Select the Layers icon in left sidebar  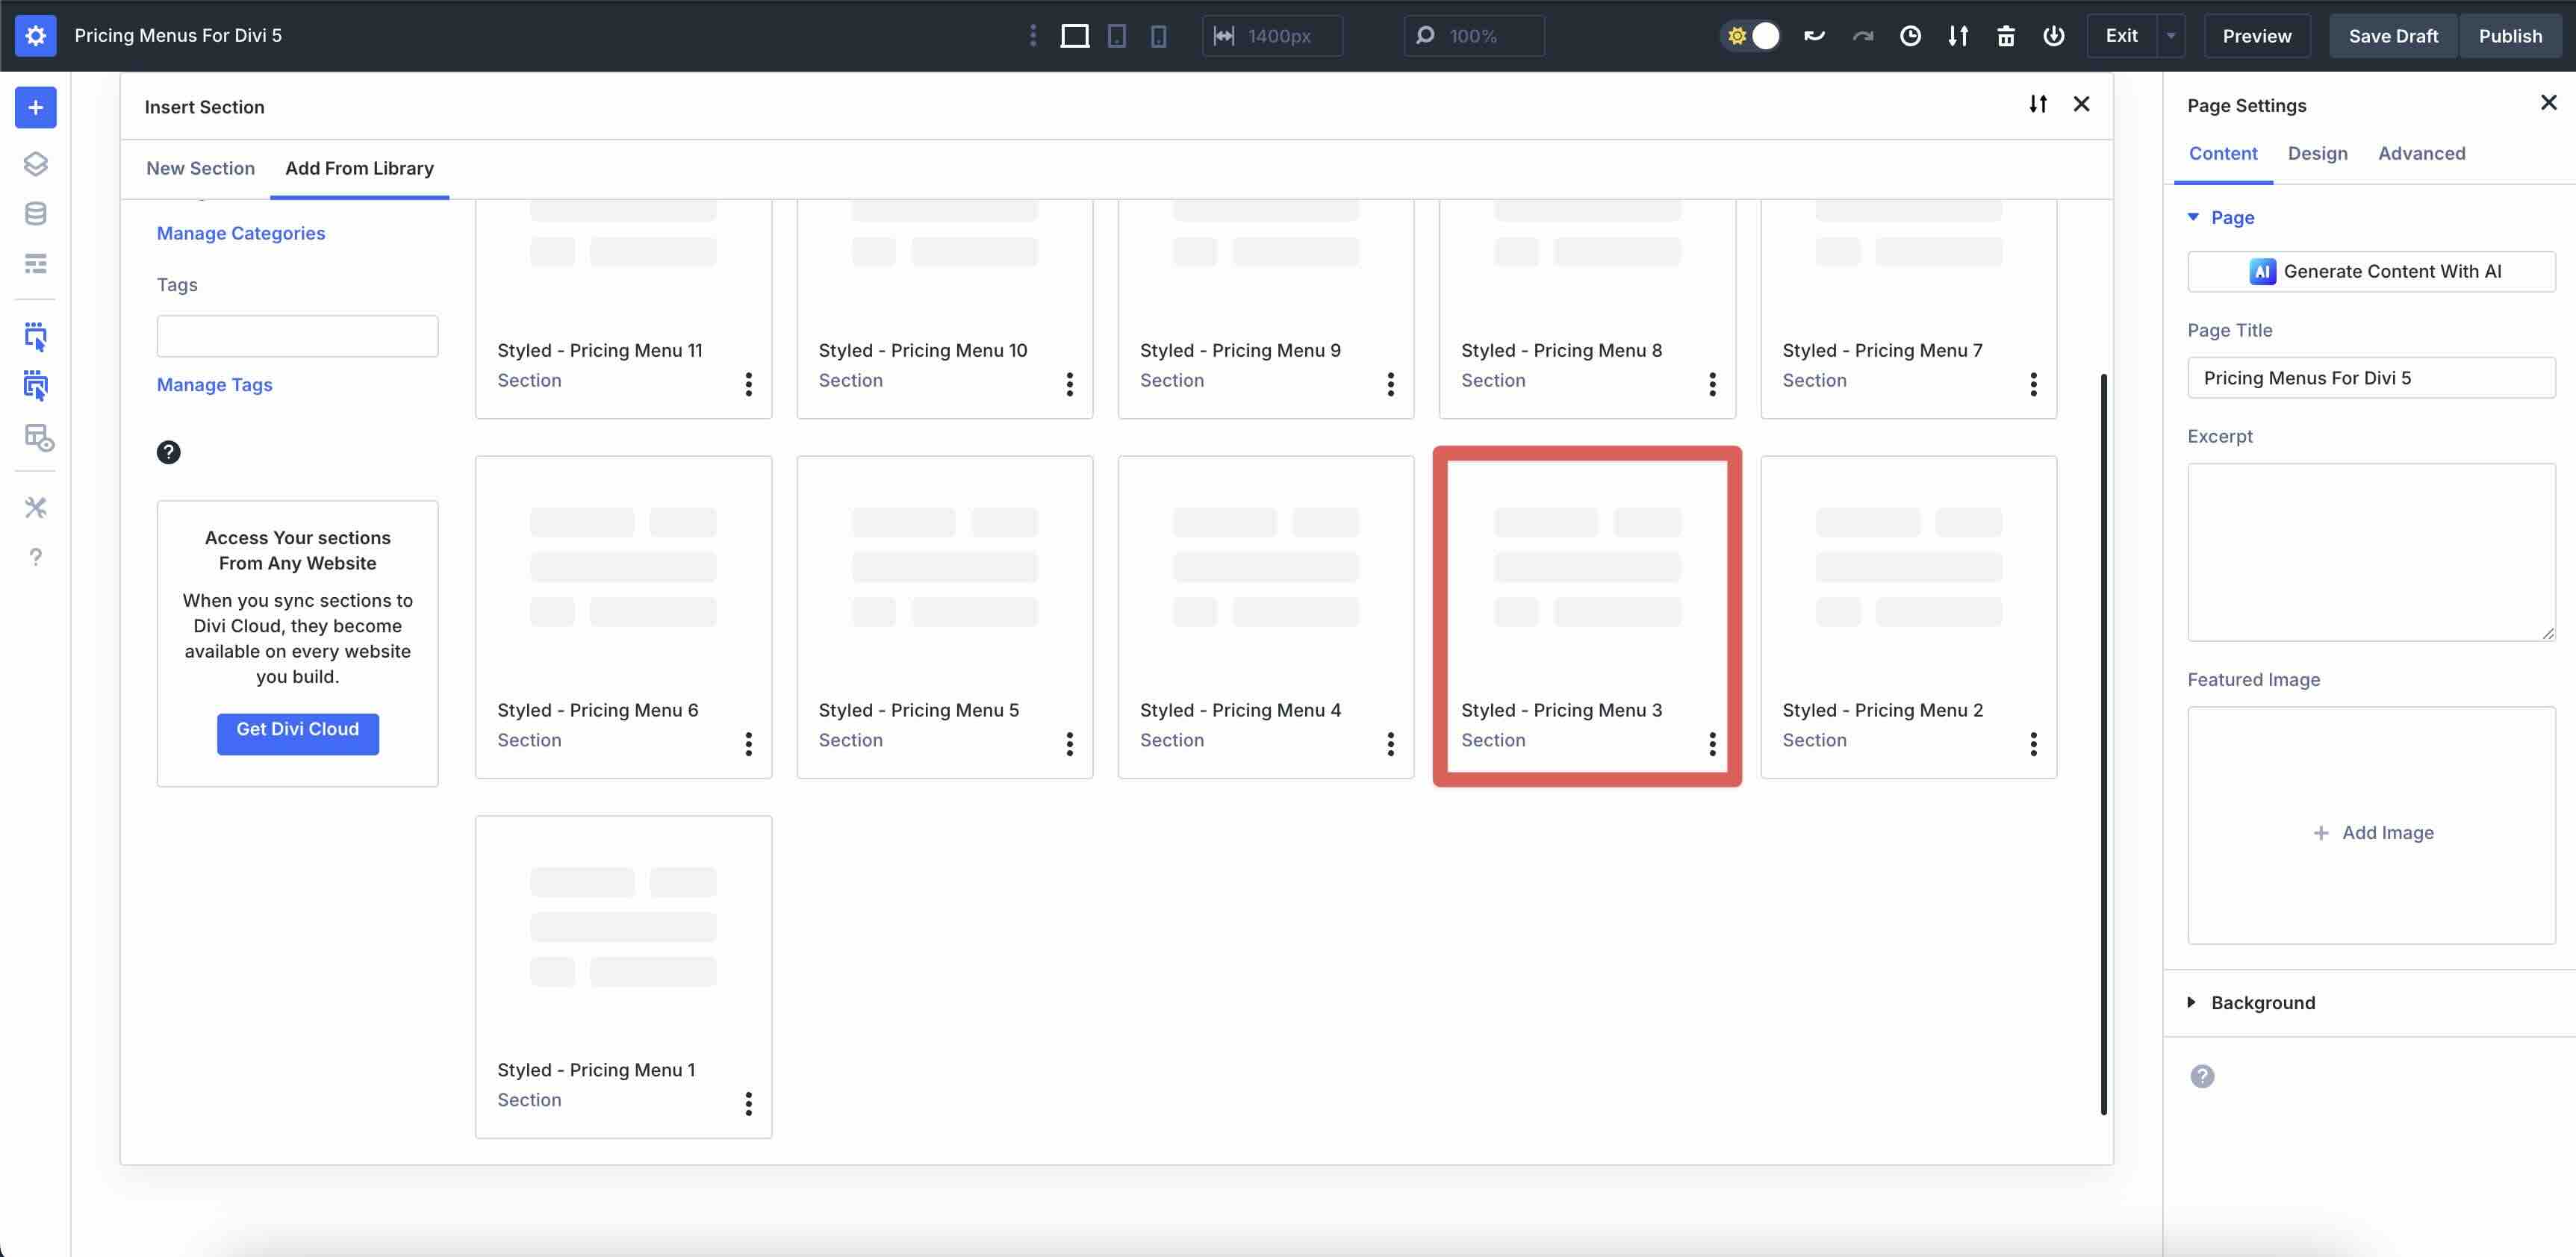point(36,164)
